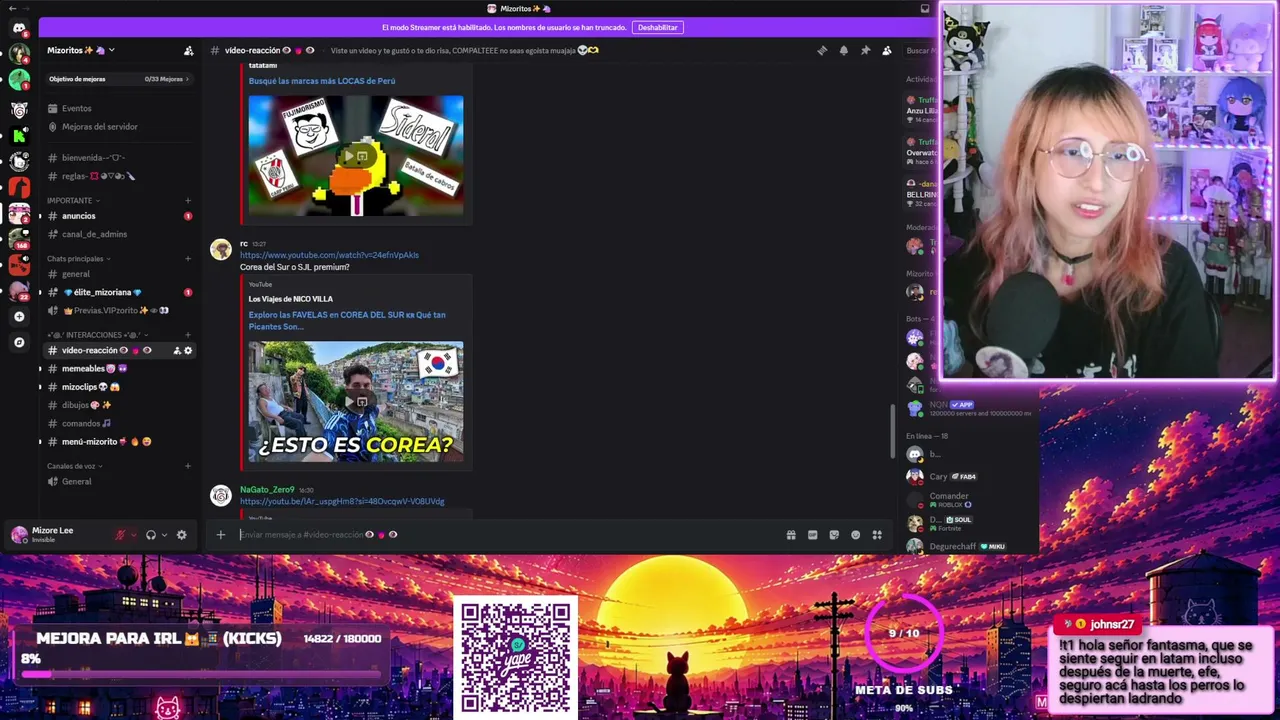Image resolution: width=1280 pixels, height=720 pixels.
Task: Open notification settings bell icon
Action: tap(844, 50)
